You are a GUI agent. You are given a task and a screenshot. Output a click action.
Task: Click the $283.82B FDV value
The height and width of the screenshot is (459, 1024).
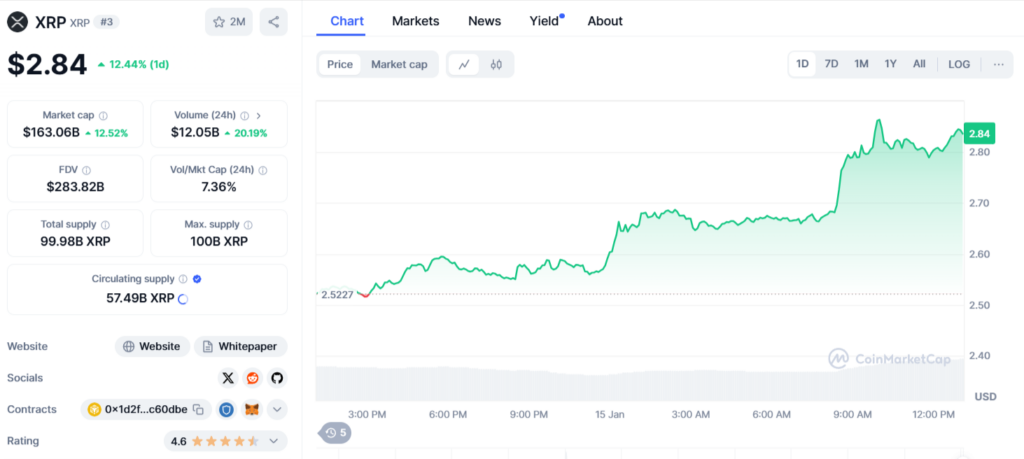coord(75,187)
